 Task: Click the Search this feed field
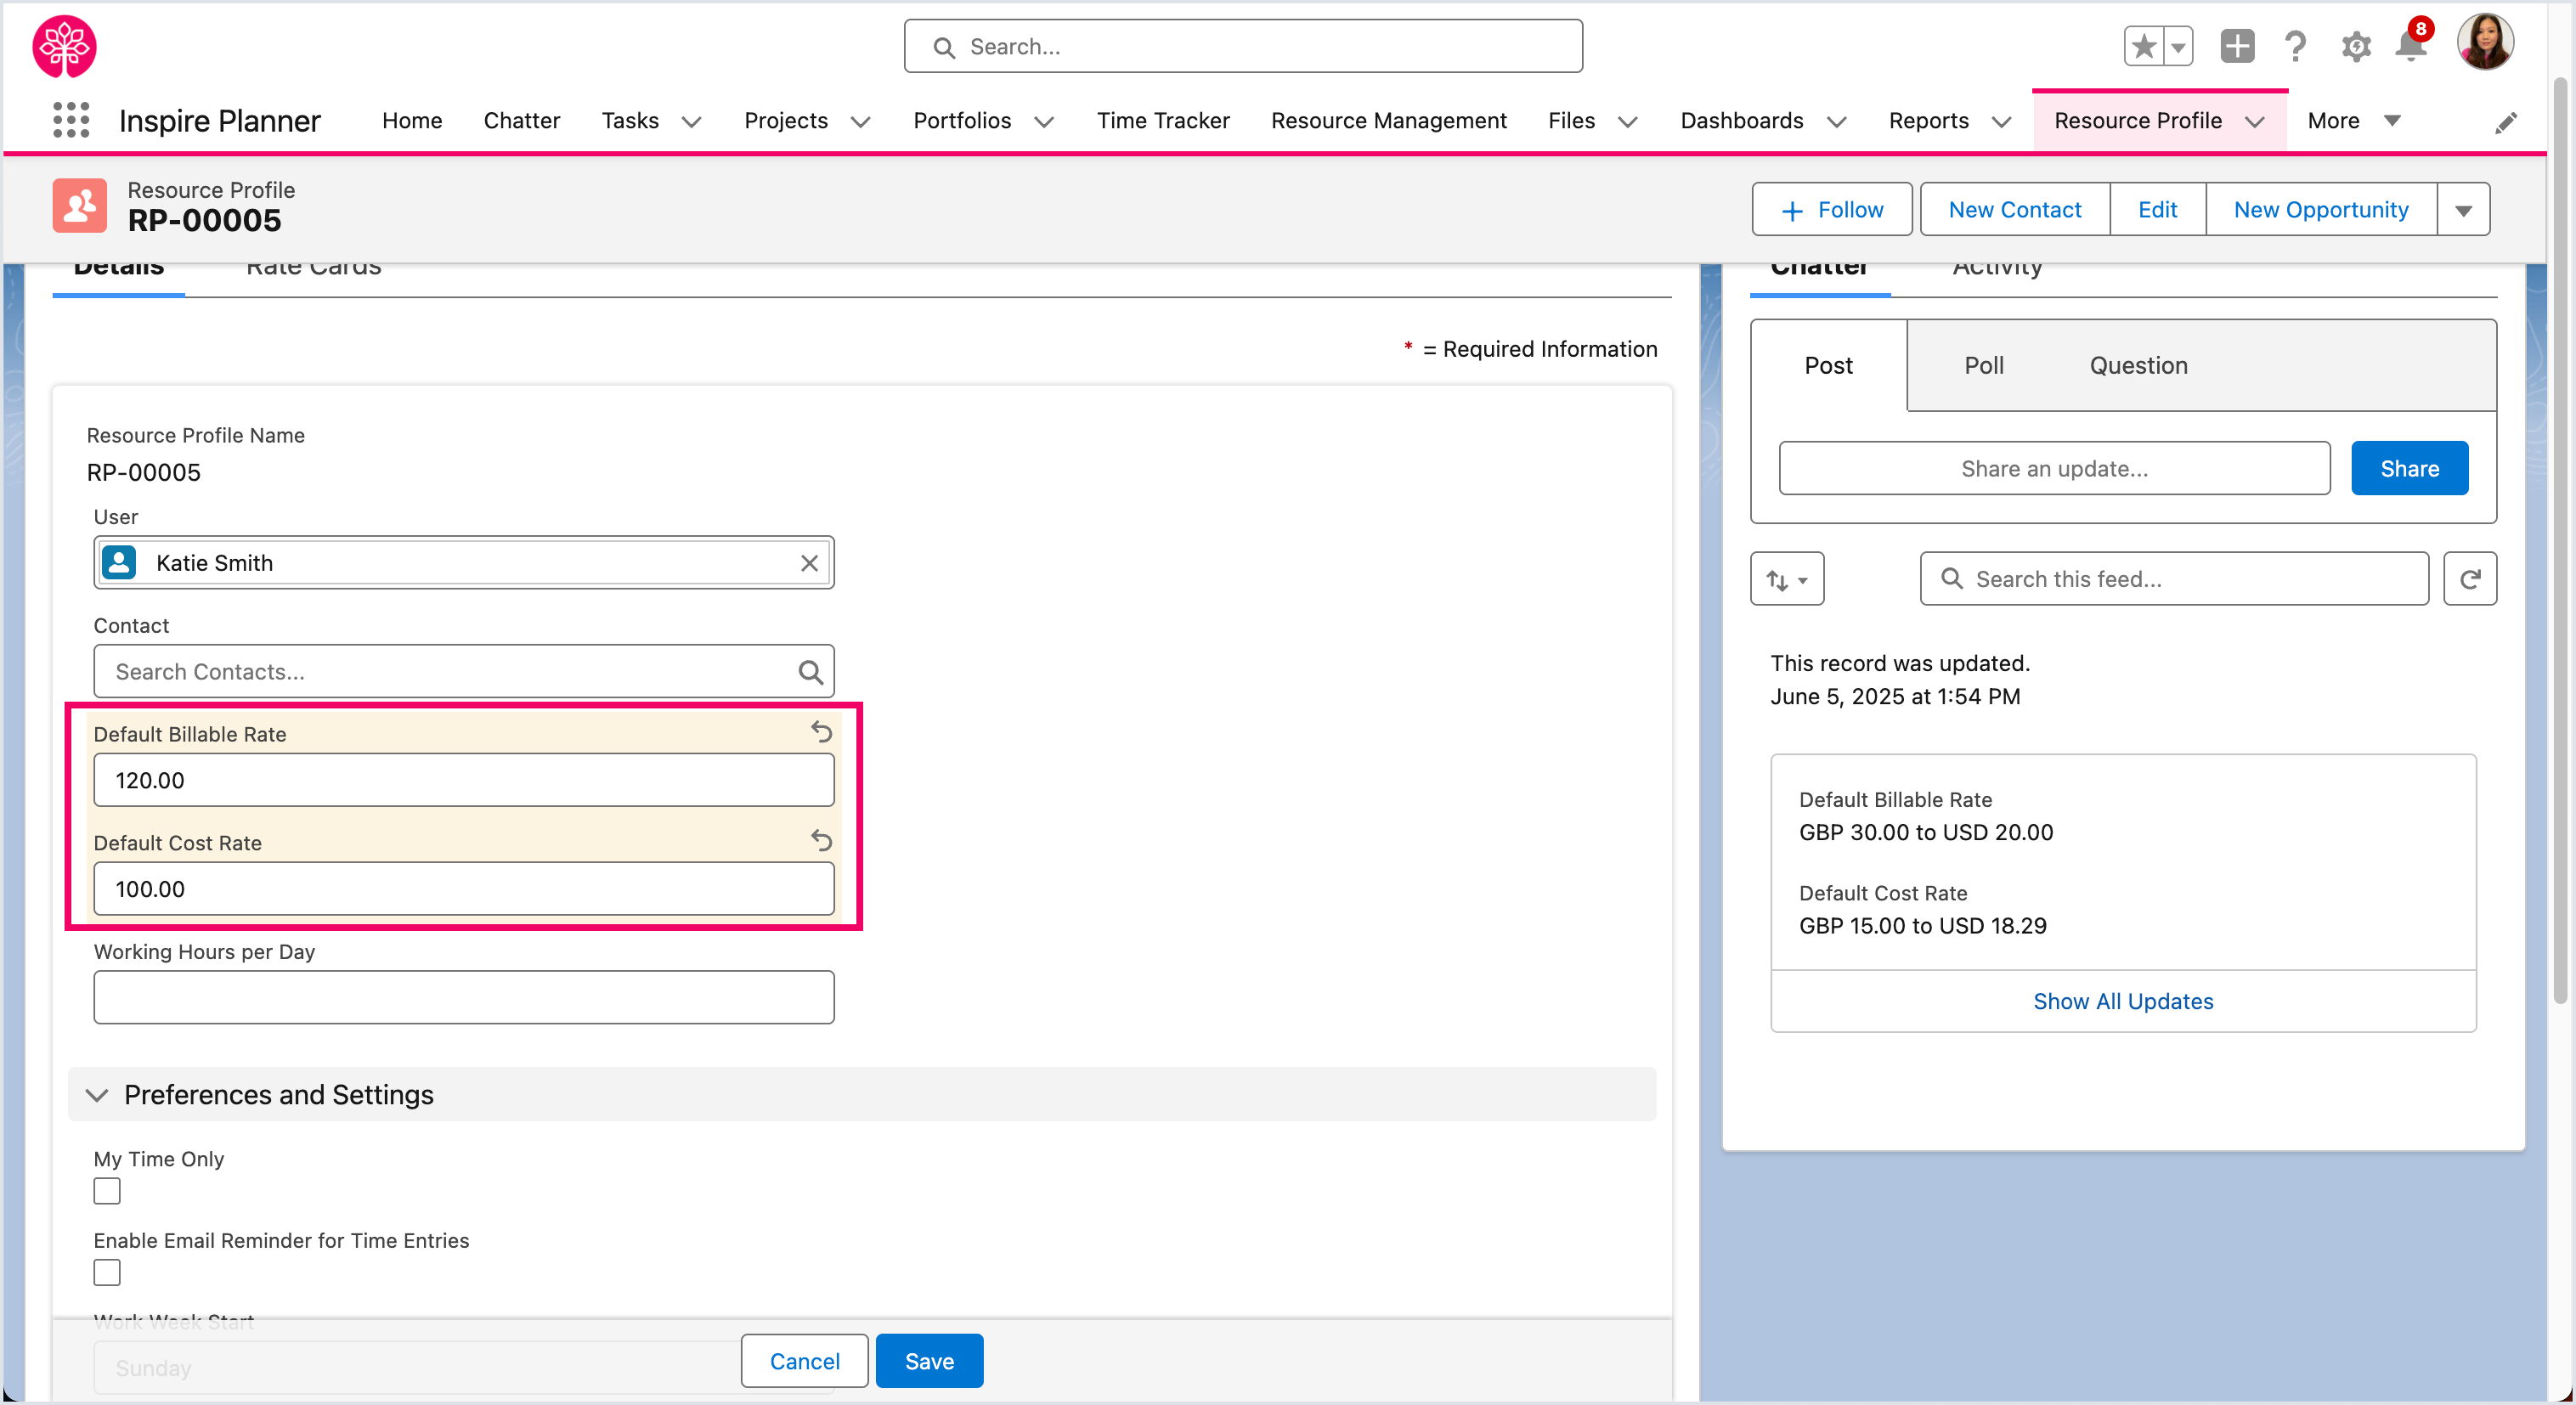coord(2174,579)
